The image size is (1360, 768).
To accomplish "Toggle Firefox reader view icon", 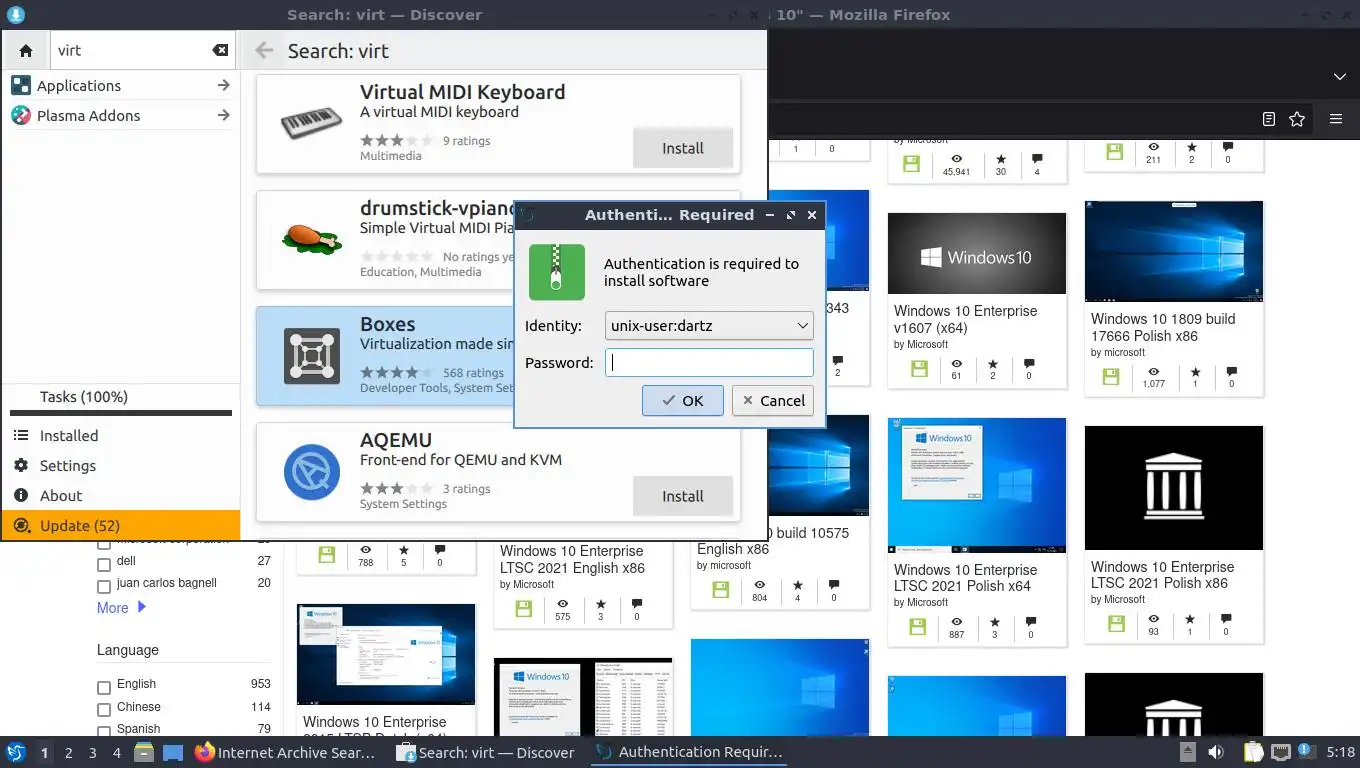I will pos(1269,119).
